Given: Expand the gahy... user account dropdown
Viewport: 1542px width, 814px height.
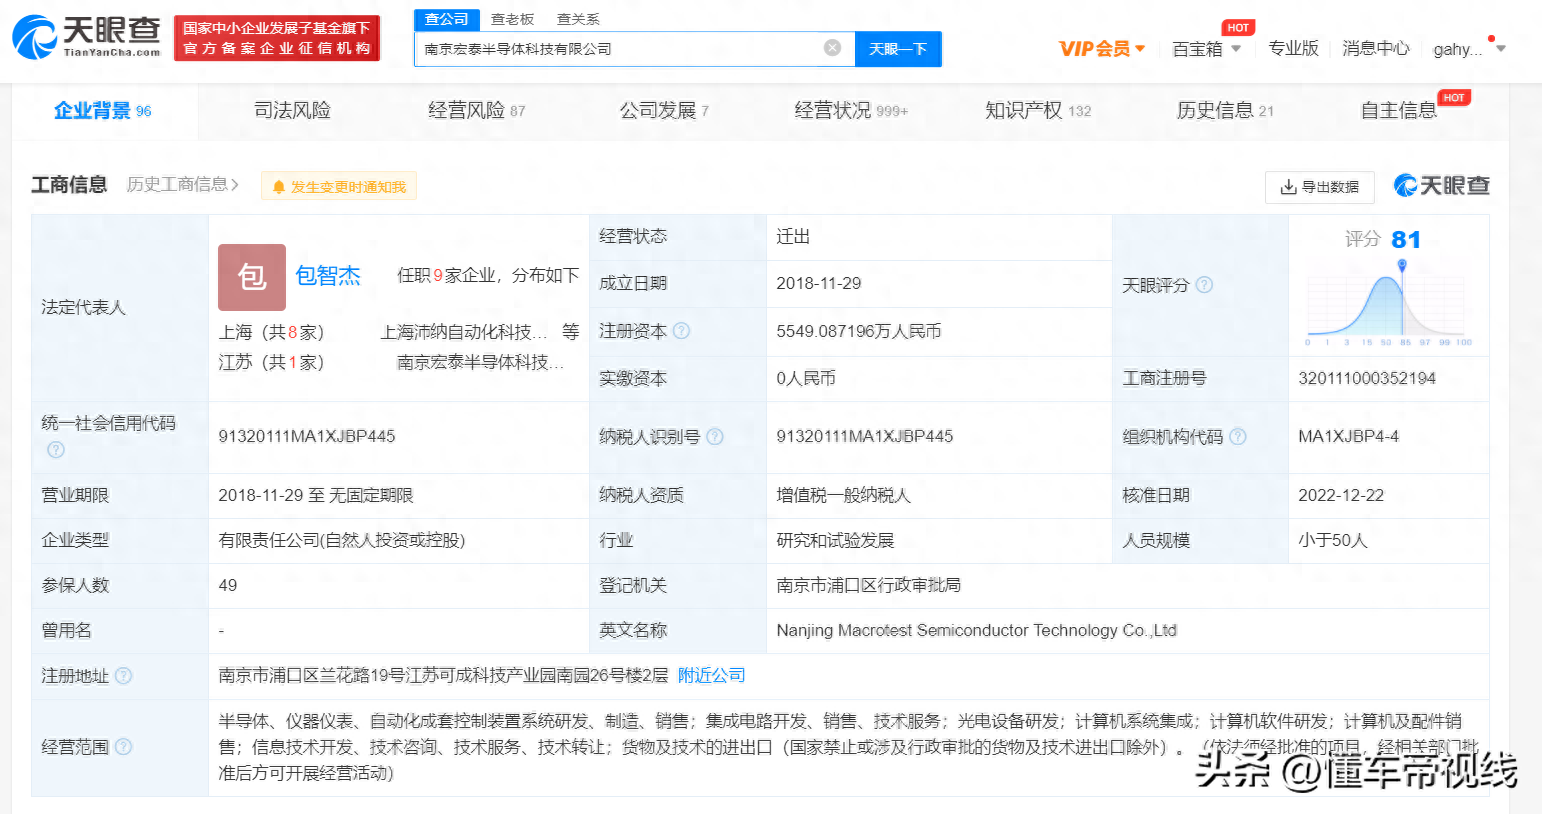Looking at the screenshot, I should 1469,49.
